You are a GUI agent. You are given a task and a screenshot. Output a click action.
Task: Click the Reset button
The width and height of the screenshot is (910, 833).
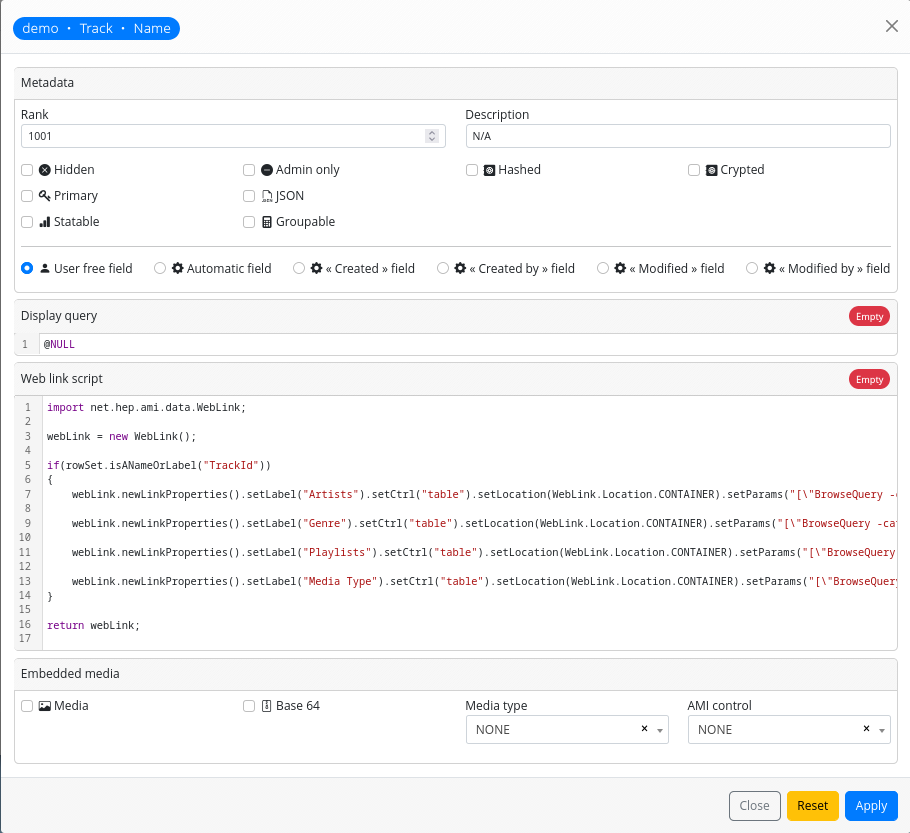point(812,805)
